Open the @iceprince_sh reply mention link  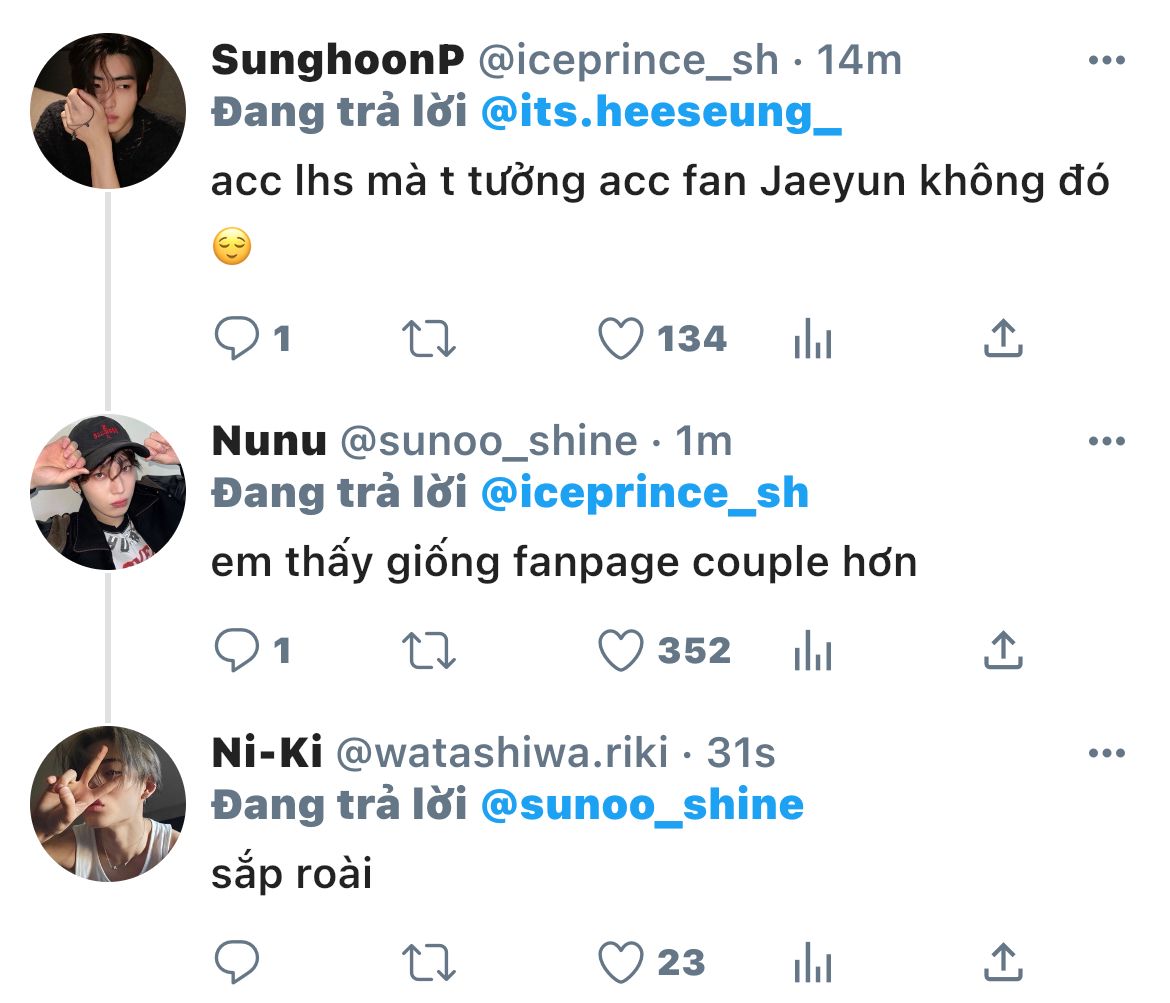click(x=644, y=493)
